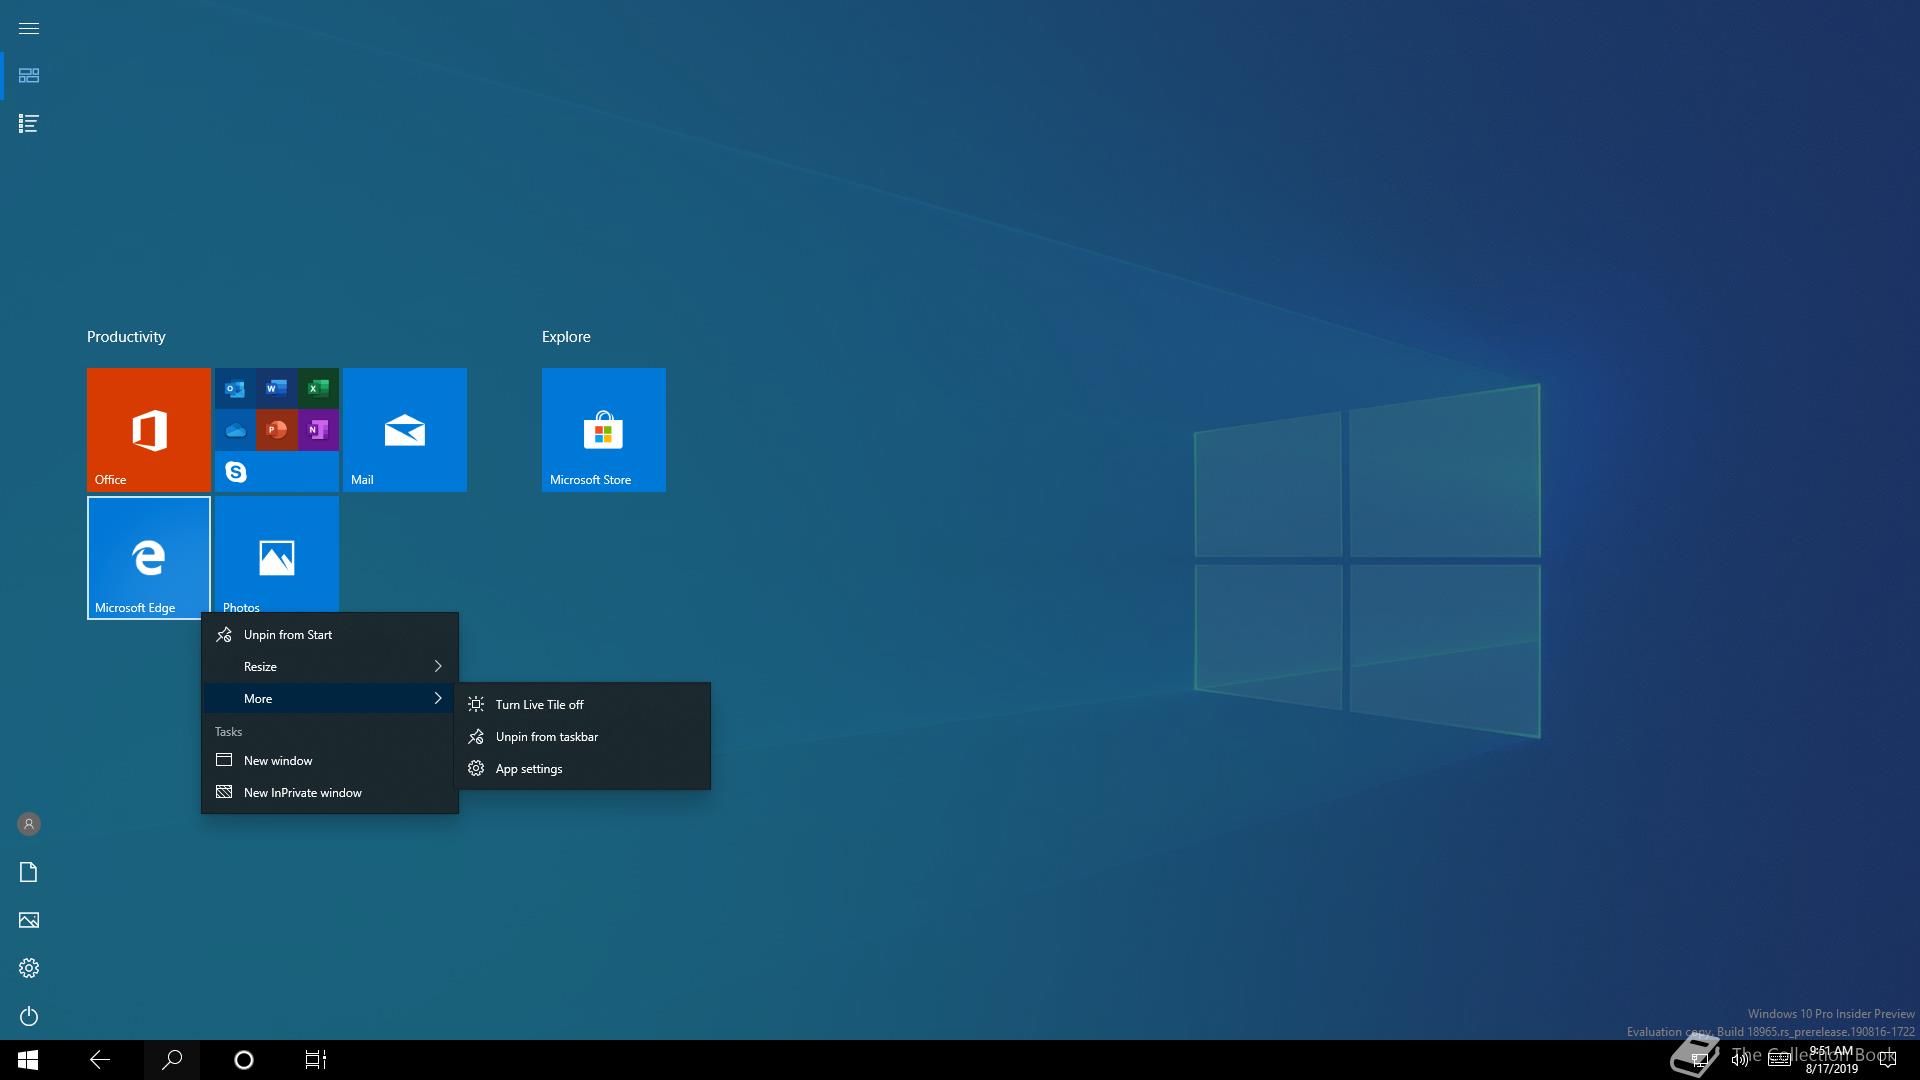Screen dimensions: 1920x1080
Task: Select Unpin from Start
Action: (330, 635)
